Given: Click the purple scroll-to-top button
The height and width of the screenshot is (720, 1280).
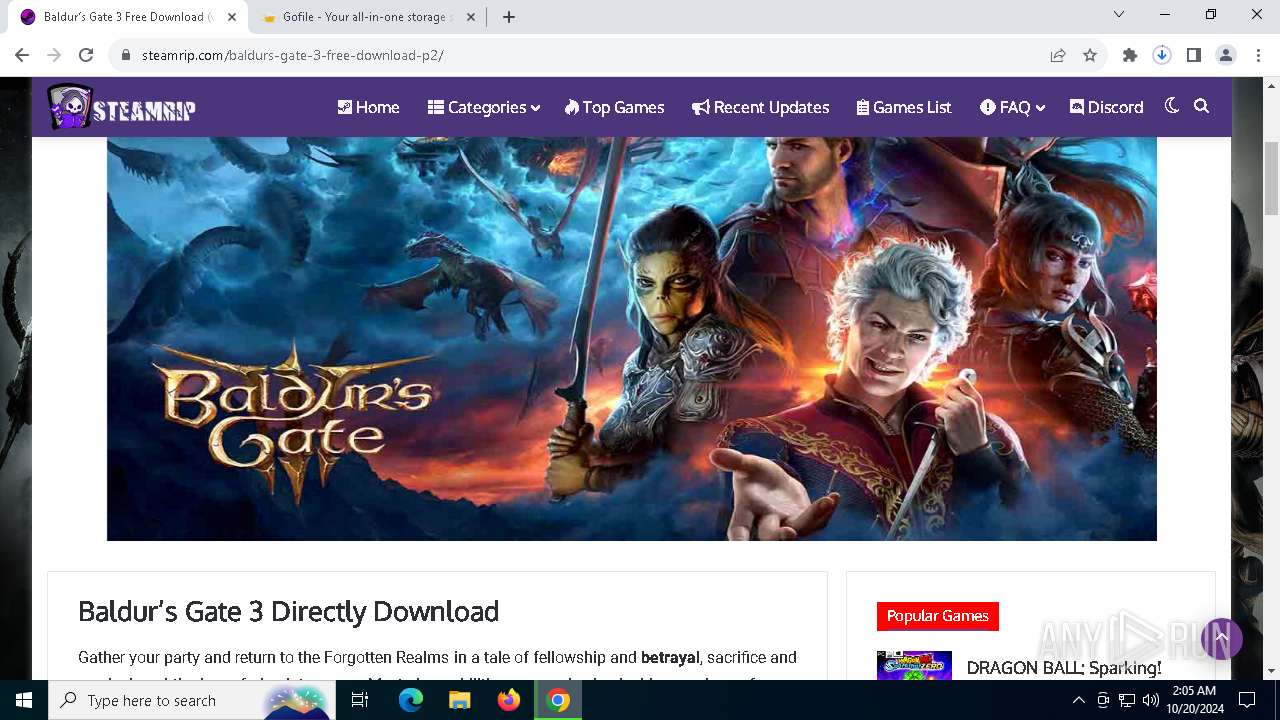Looking at the screenshot, I should [x=1221, y=638].
